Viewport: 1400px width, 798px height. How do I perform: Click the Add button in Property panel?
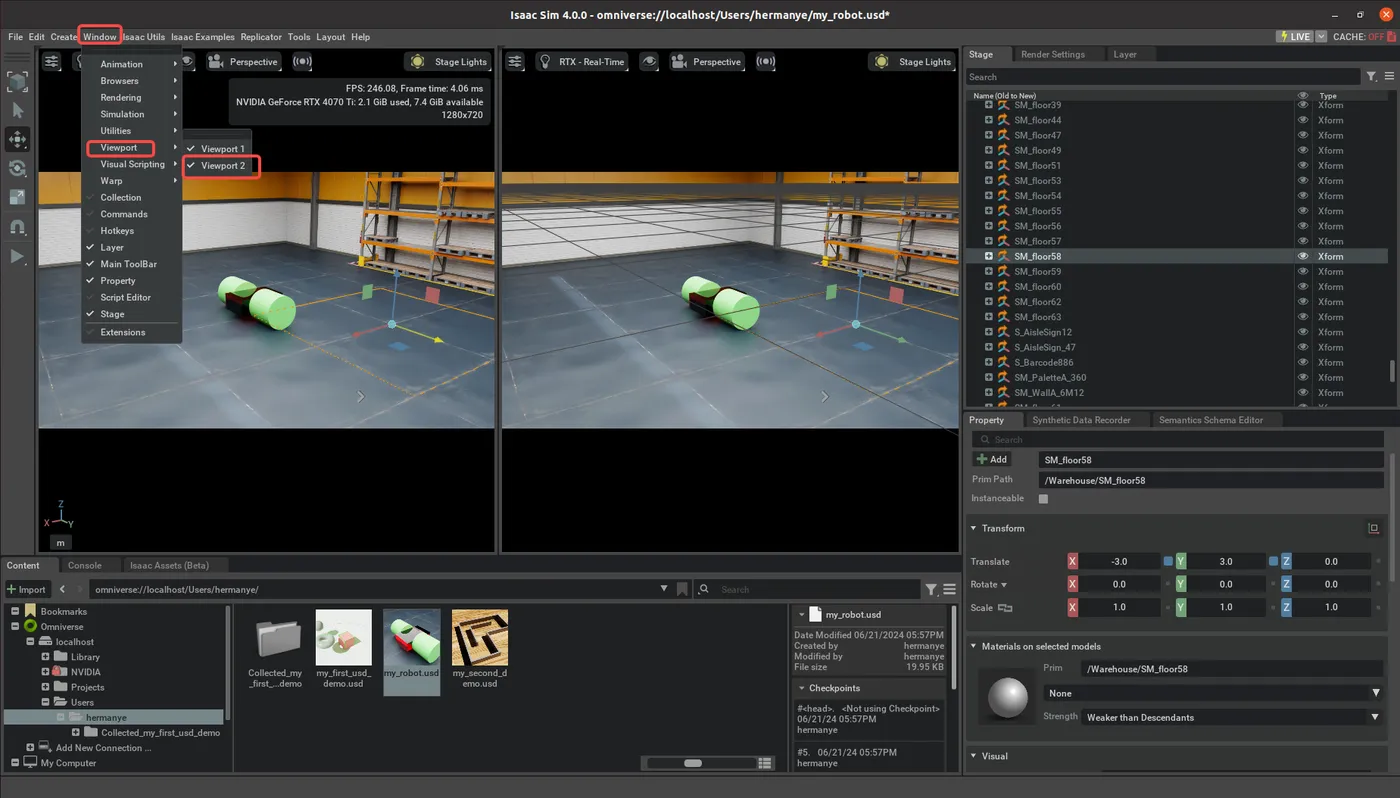click(992, 459)
